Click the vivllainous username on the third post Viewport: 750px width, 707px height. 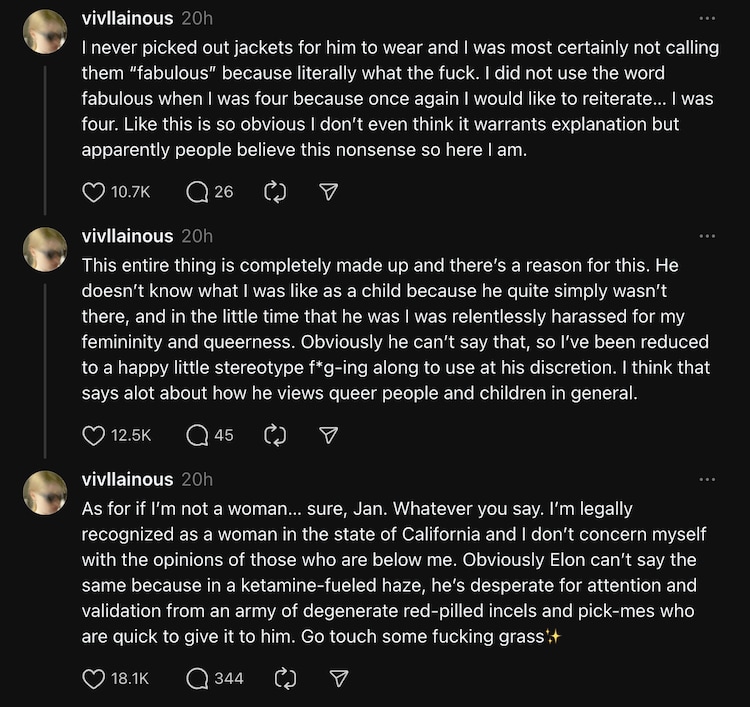[126, 480]
